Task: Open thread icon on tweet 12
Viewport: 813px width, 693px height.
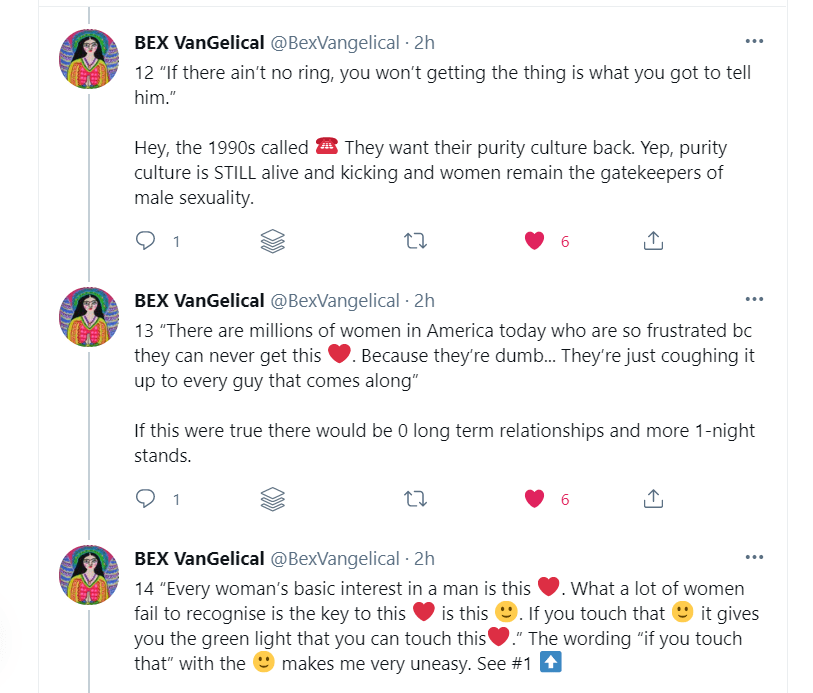Action: pyautogui.click(x=273, y=241)
